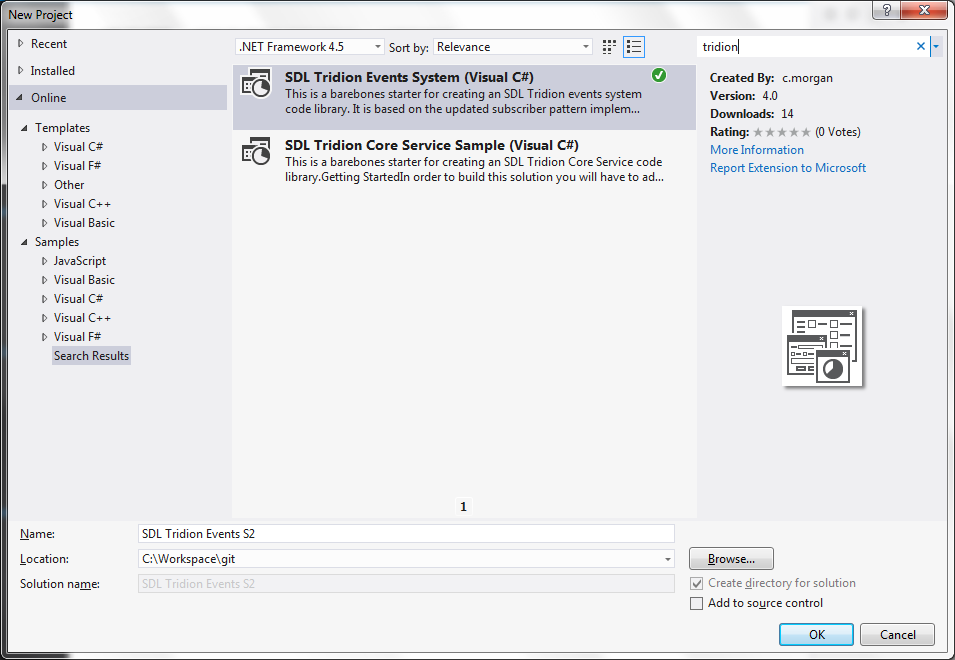Image resolution: width=955 pixels, height=660 pixels.
Task: Toggle Create directory for solution checkbox
Action: click(x=697, y=583)
